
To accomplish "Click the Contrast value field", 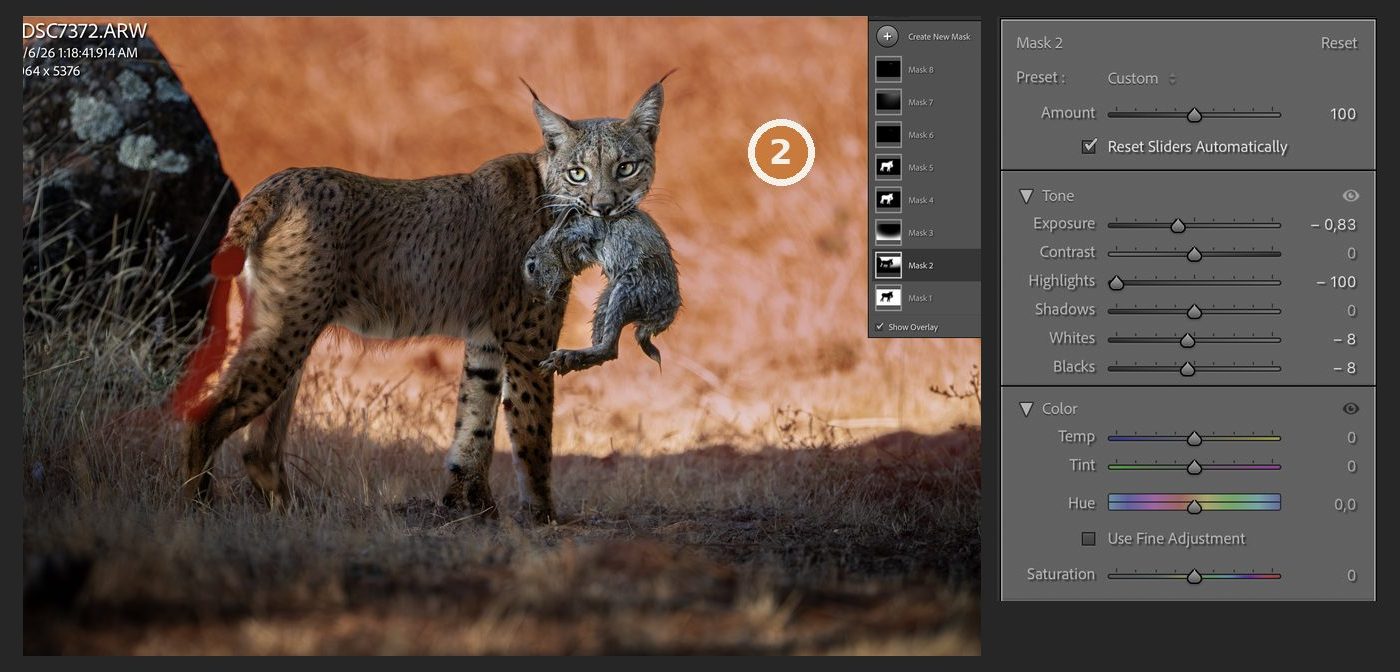I will (x=1351, y=253).
